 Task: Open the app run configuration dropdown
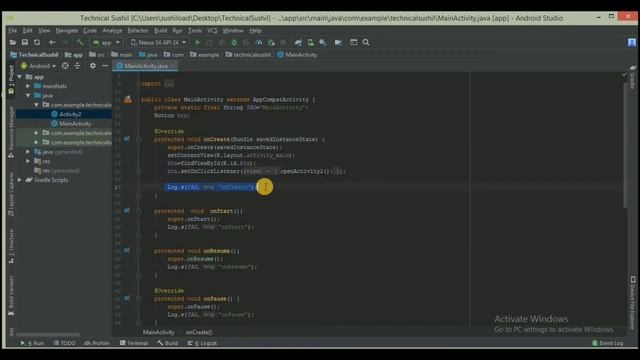[107, 42]
